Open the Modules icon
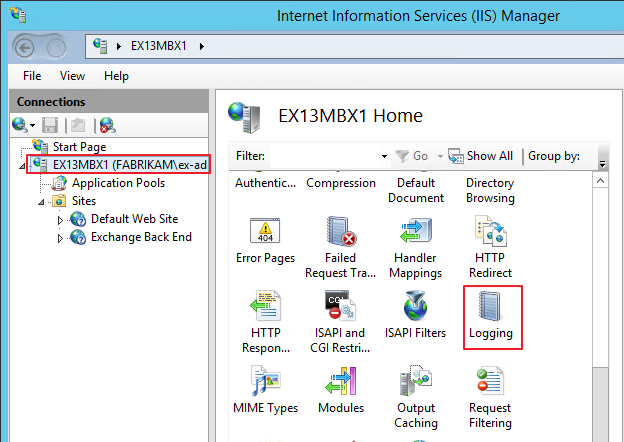The width and height of the screenshot is (624, 442). pos(341,381)
